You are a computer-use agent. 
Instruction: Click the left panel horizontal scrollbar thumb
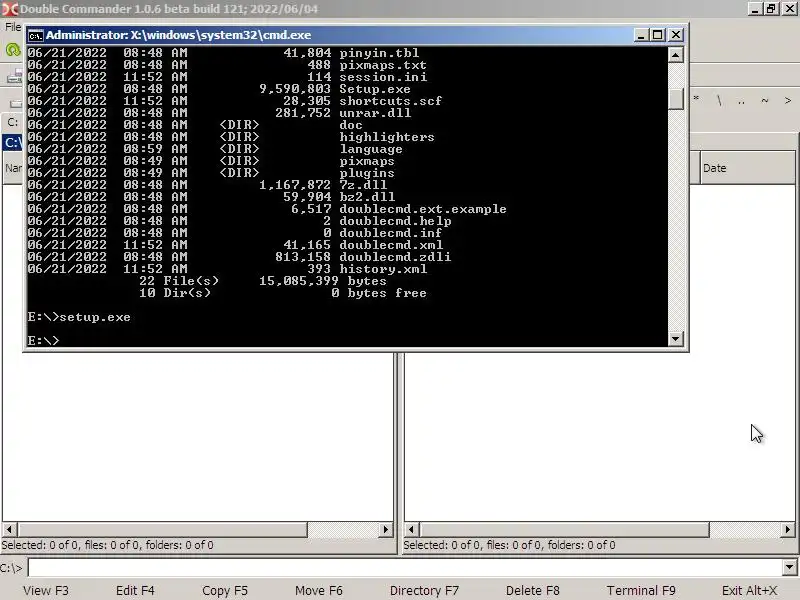point(162,530)
